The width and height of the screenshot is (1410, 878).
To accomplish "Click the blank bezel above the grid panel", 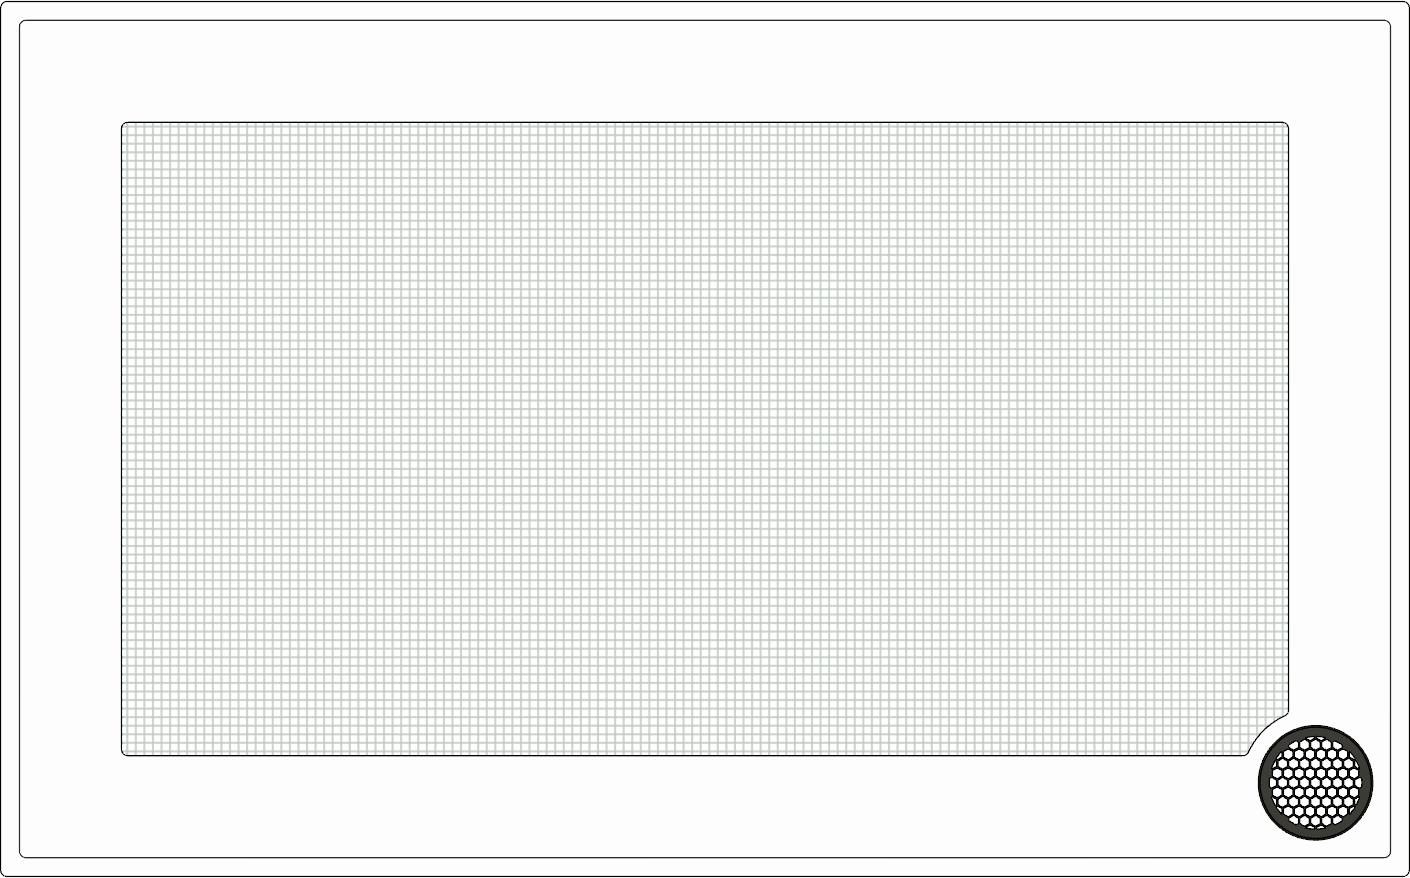I will 705,72.
